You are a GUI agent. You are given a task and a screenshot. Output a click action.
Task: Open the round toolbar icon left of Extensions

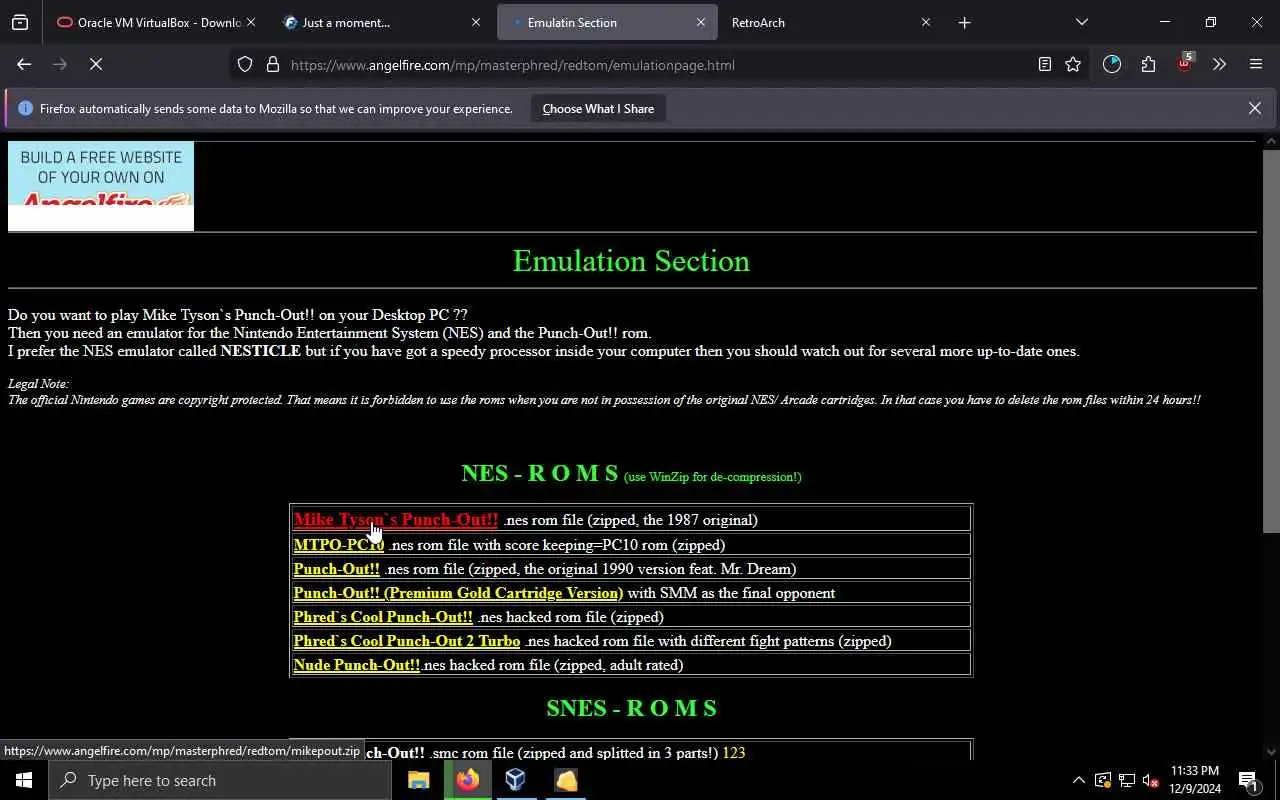(1112, 64)
